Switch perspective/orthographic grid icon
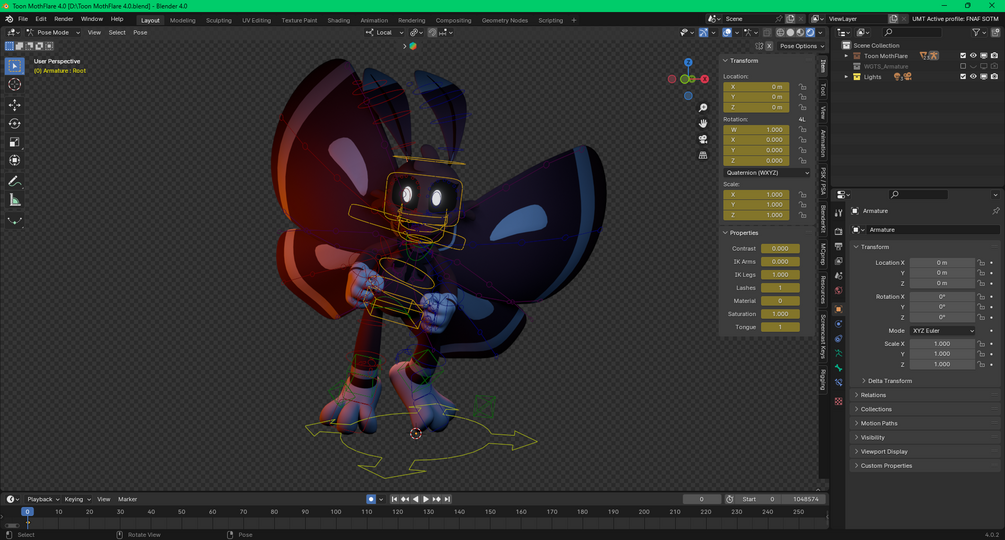1005x540 pixels. (x=703, y=155)
